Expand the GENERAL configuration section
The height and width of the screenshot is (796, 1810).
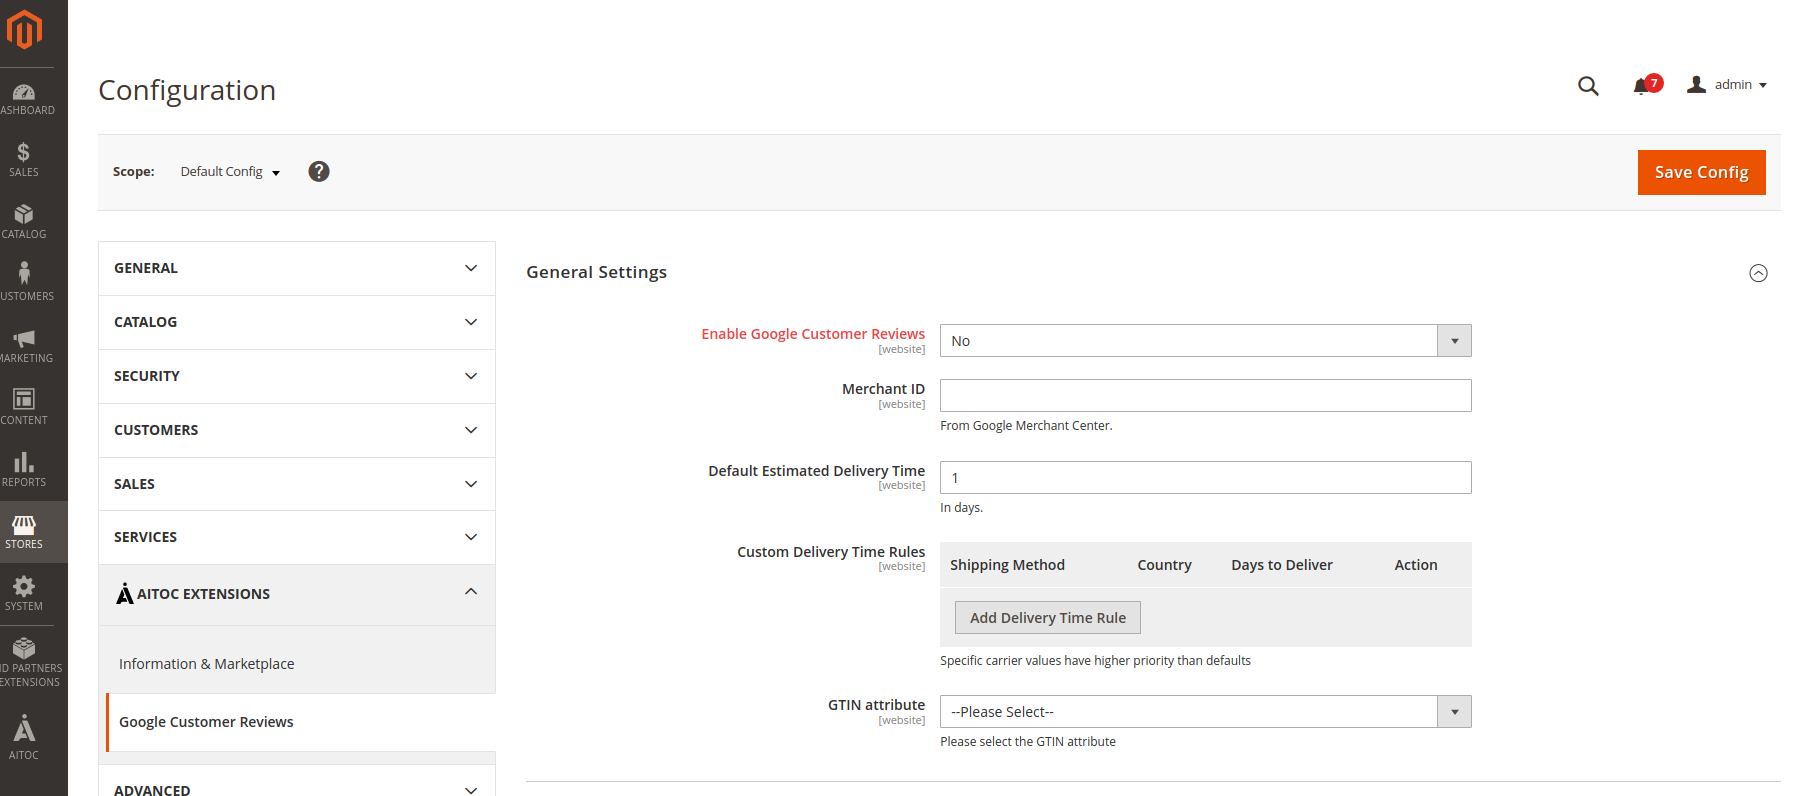coord(297,268)
